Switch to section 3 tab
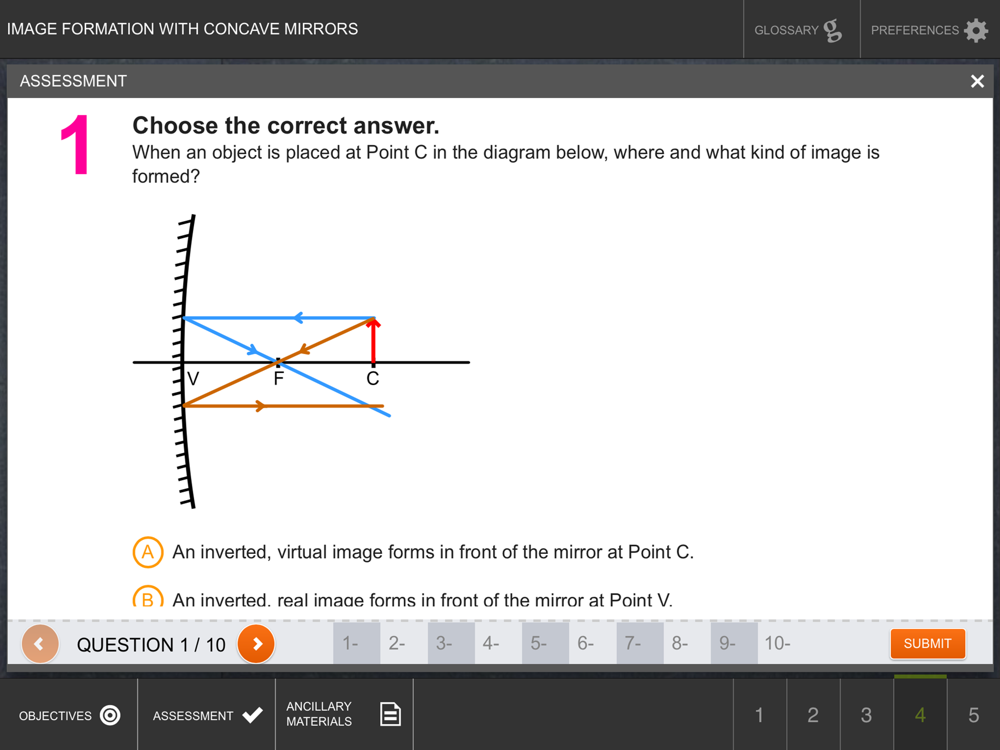The image size is (1000, 750). pyautogui.click(x=866, y=714)
